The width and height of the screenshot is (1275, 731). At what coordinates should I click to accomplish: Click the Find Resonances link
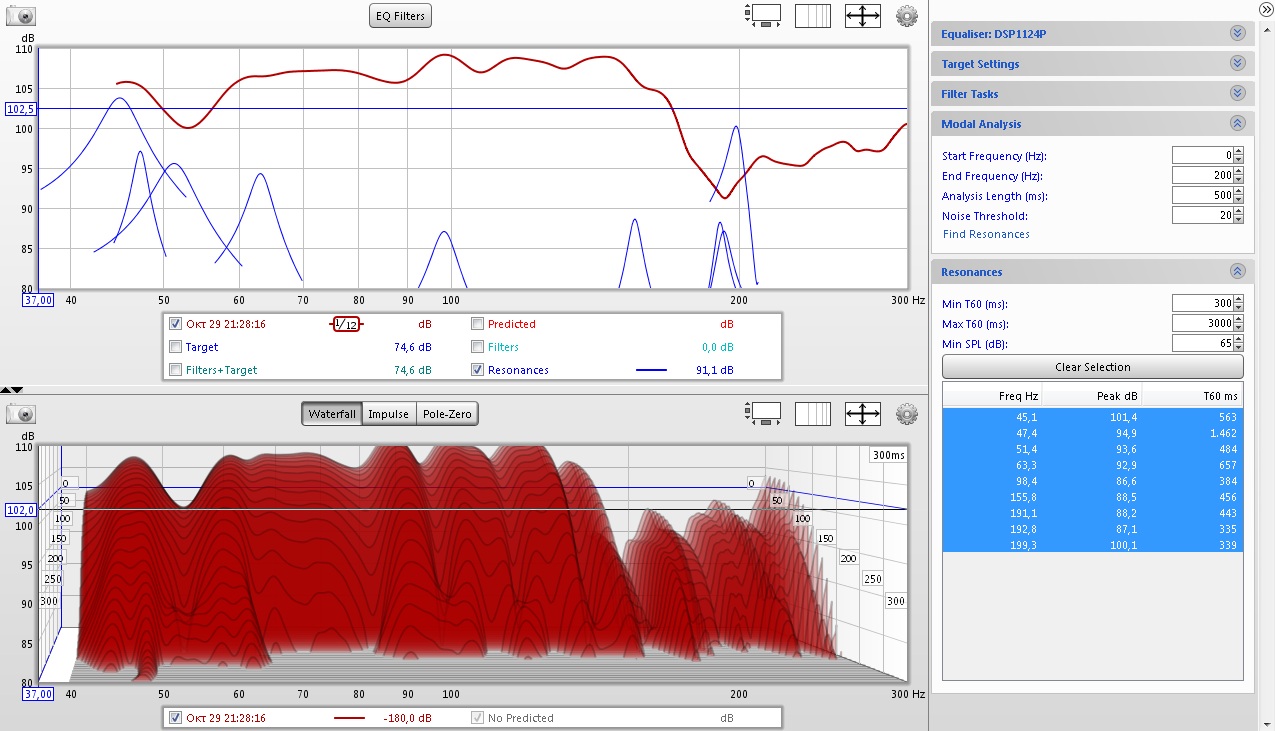(986, 234)
